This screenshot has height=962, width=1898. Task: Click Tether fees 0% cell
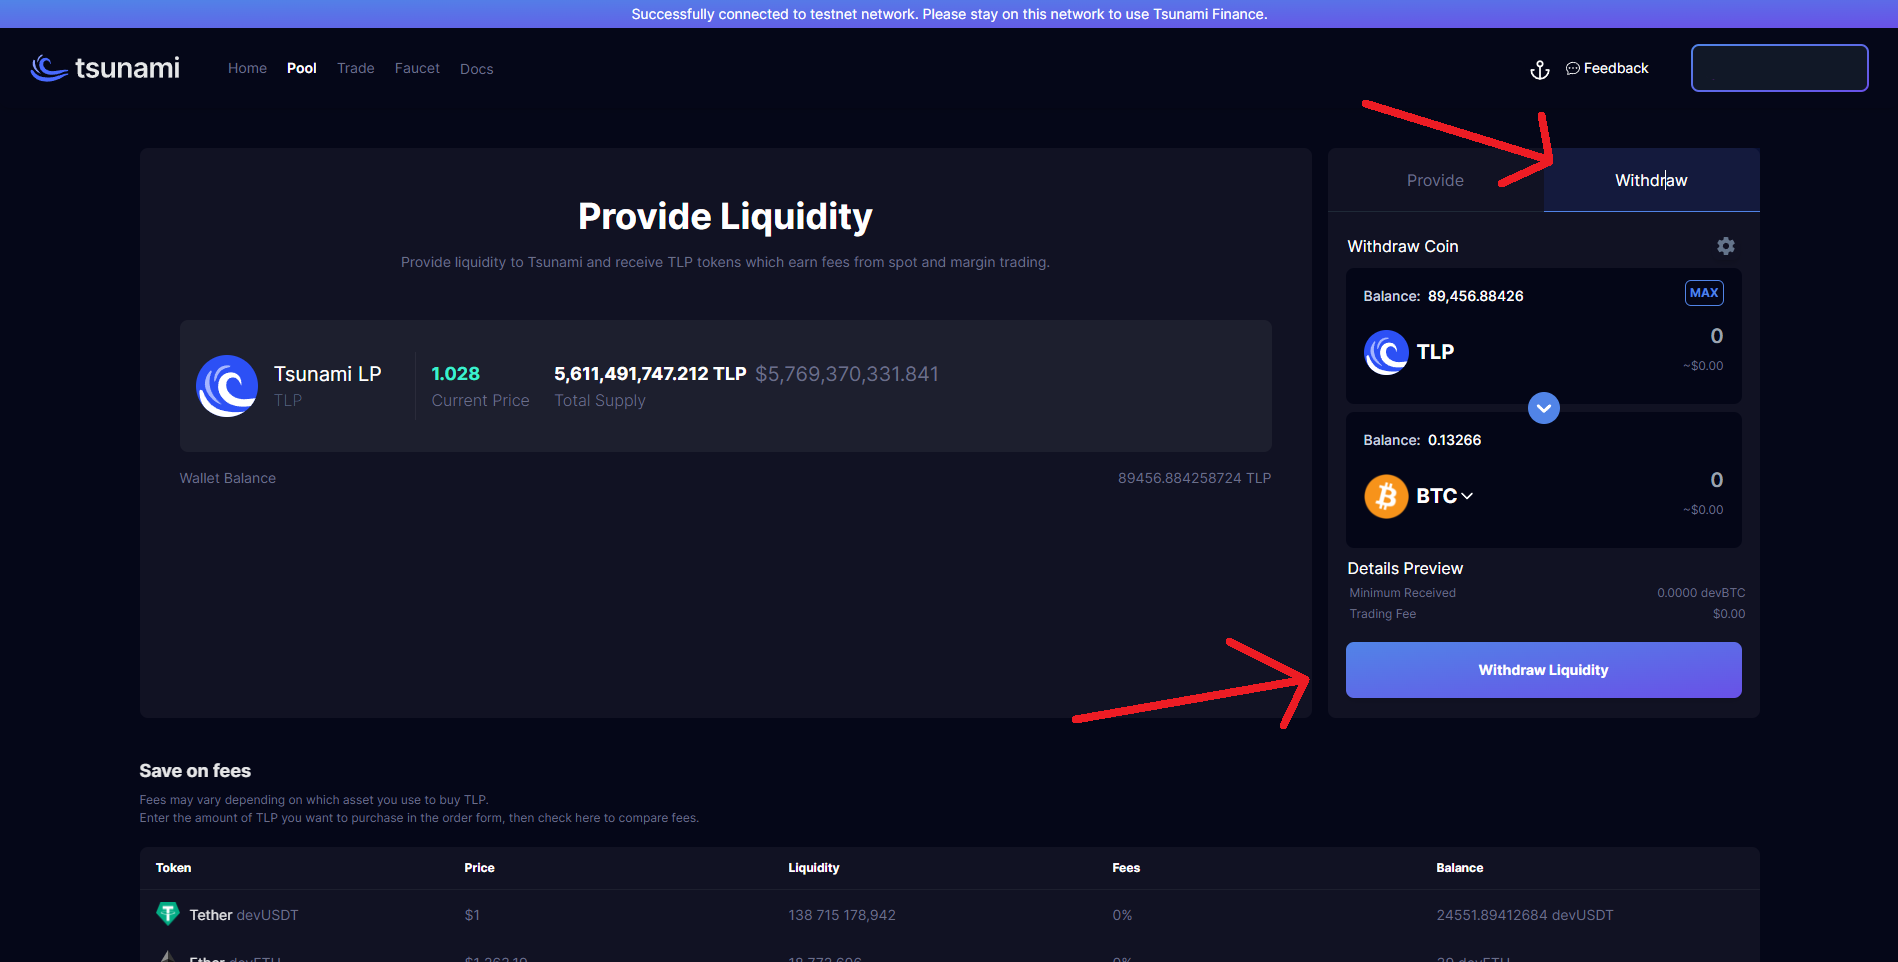(x=1122, y=915)
